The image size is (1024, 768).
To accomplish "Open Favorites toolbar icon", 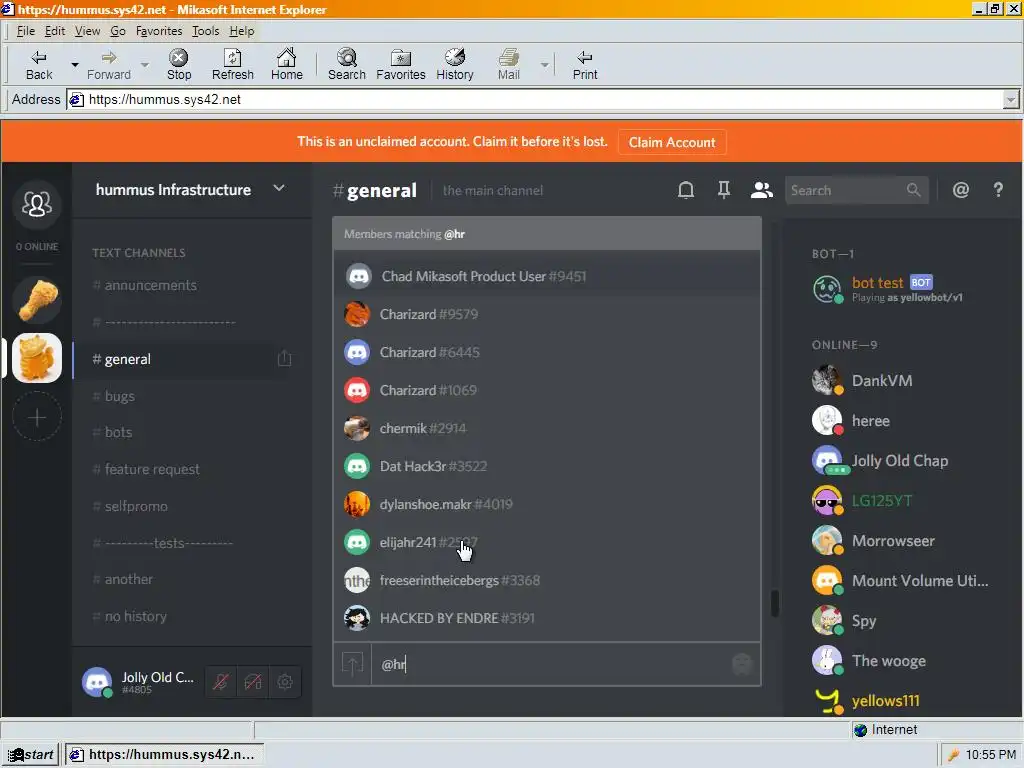I will tap(400, 65).
